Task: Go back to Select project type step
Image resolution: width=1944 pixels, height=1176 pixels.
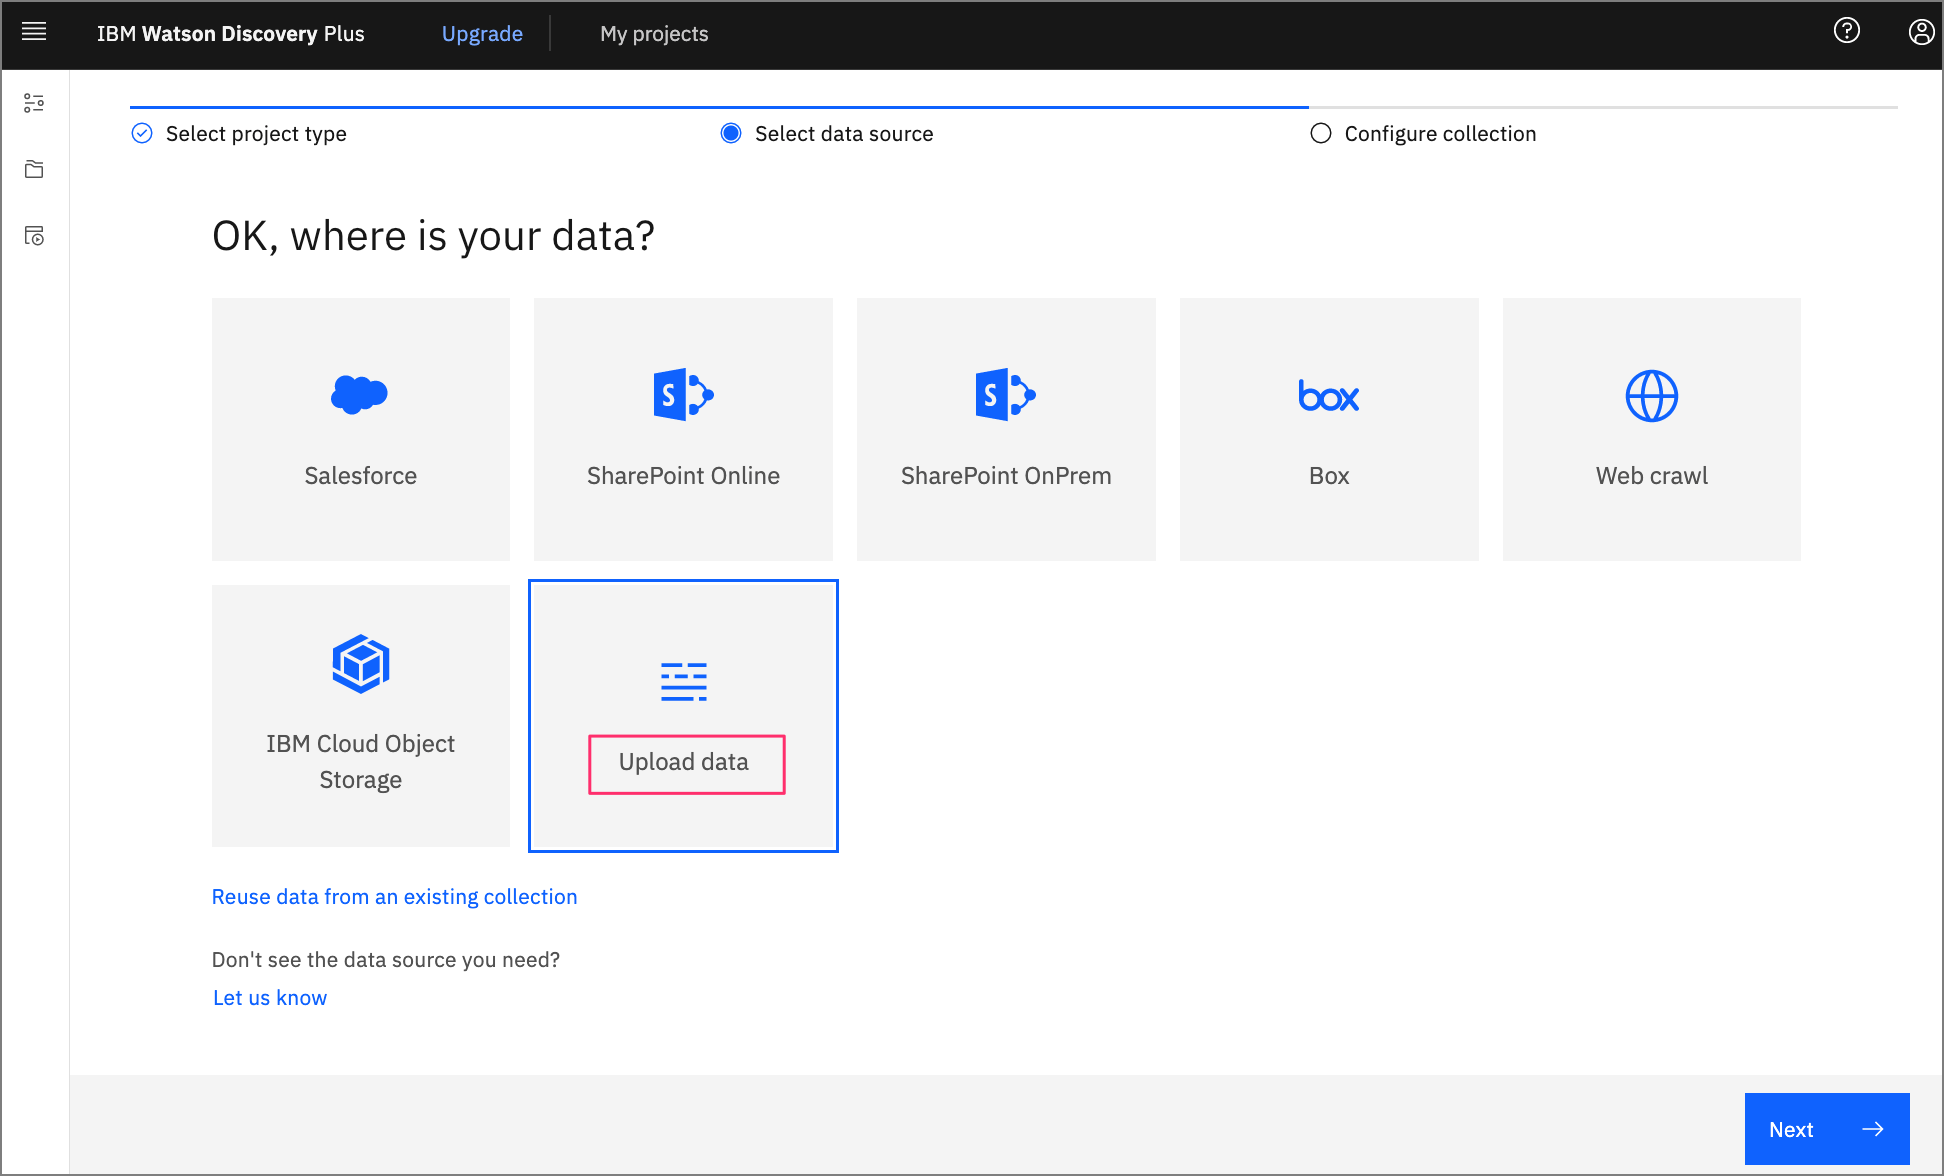Action: tap(255, 134)
